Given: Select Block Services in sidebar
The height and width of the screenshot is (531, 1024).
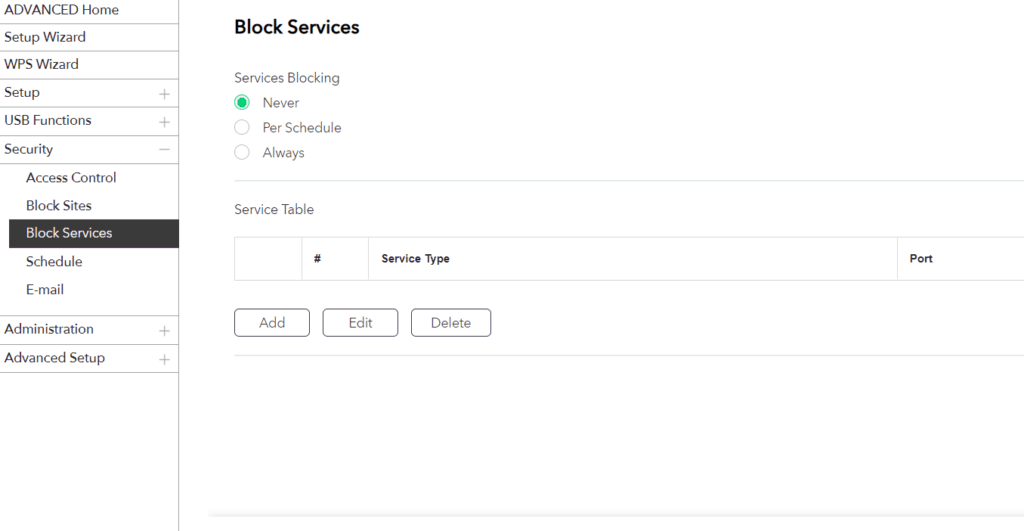Looking at the screenshot, I should pyautogui.click(x=69, y=233).
